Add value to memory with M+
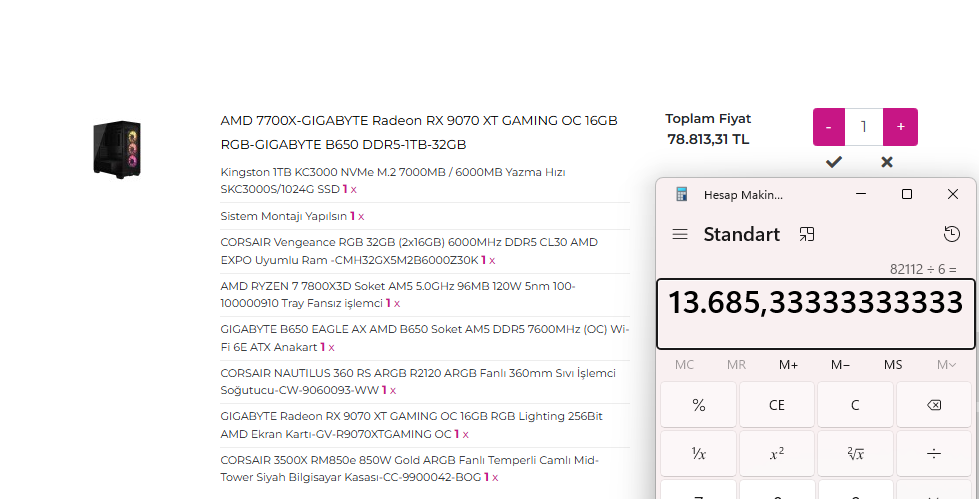Image resolution: width=979 pixels, height=499 pixels. (788, 365)
